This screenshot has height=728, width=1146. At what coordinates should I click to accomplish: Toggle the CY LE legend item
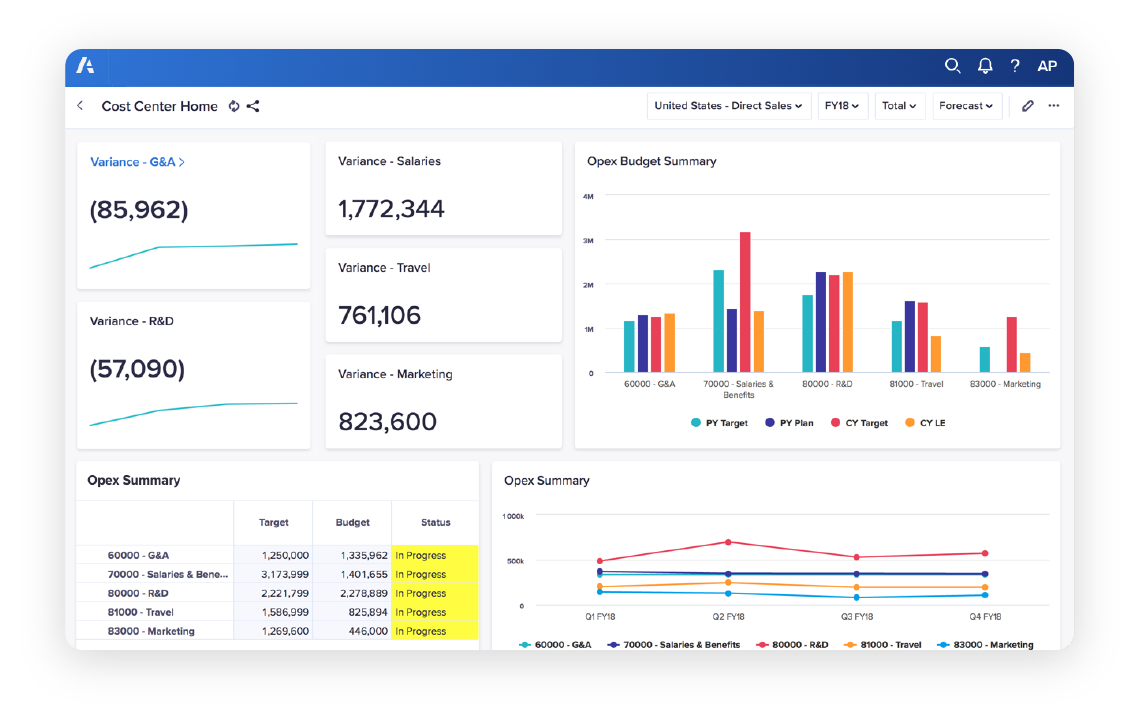pos(923,422)
